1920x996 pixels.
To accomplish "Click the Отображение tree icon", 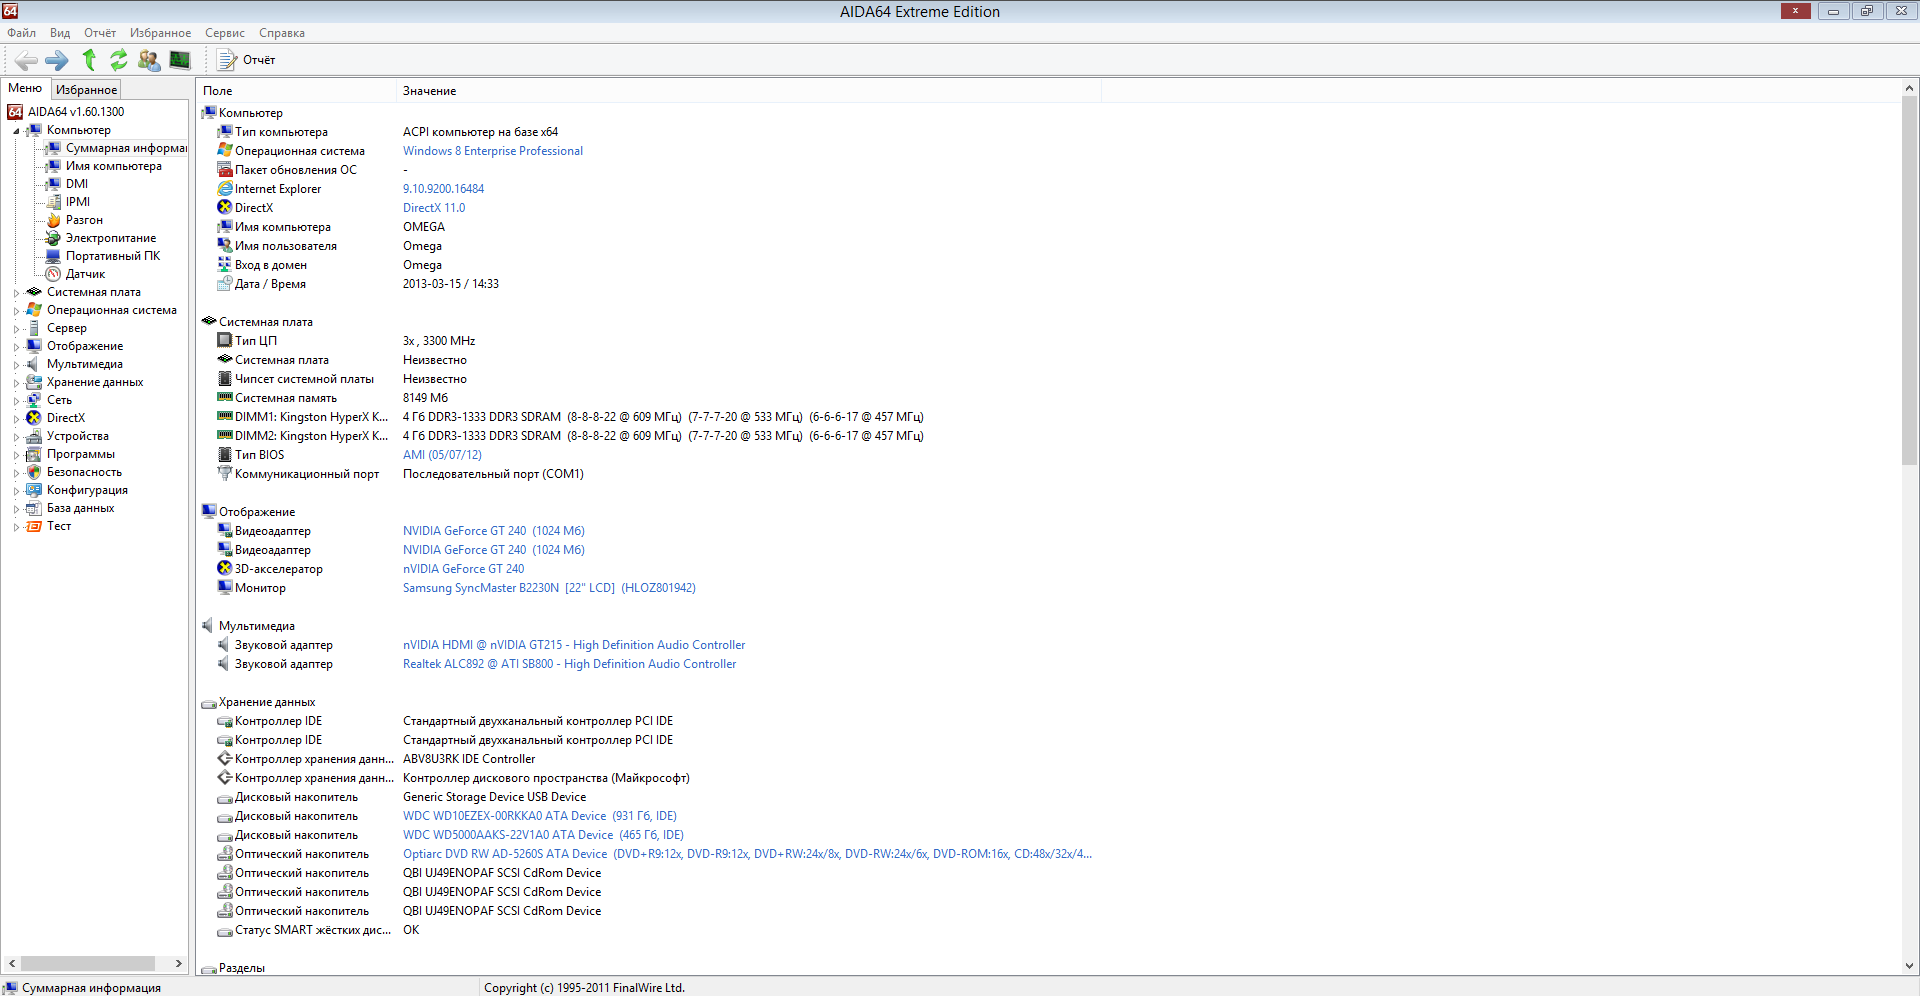I will pos(34,346).
